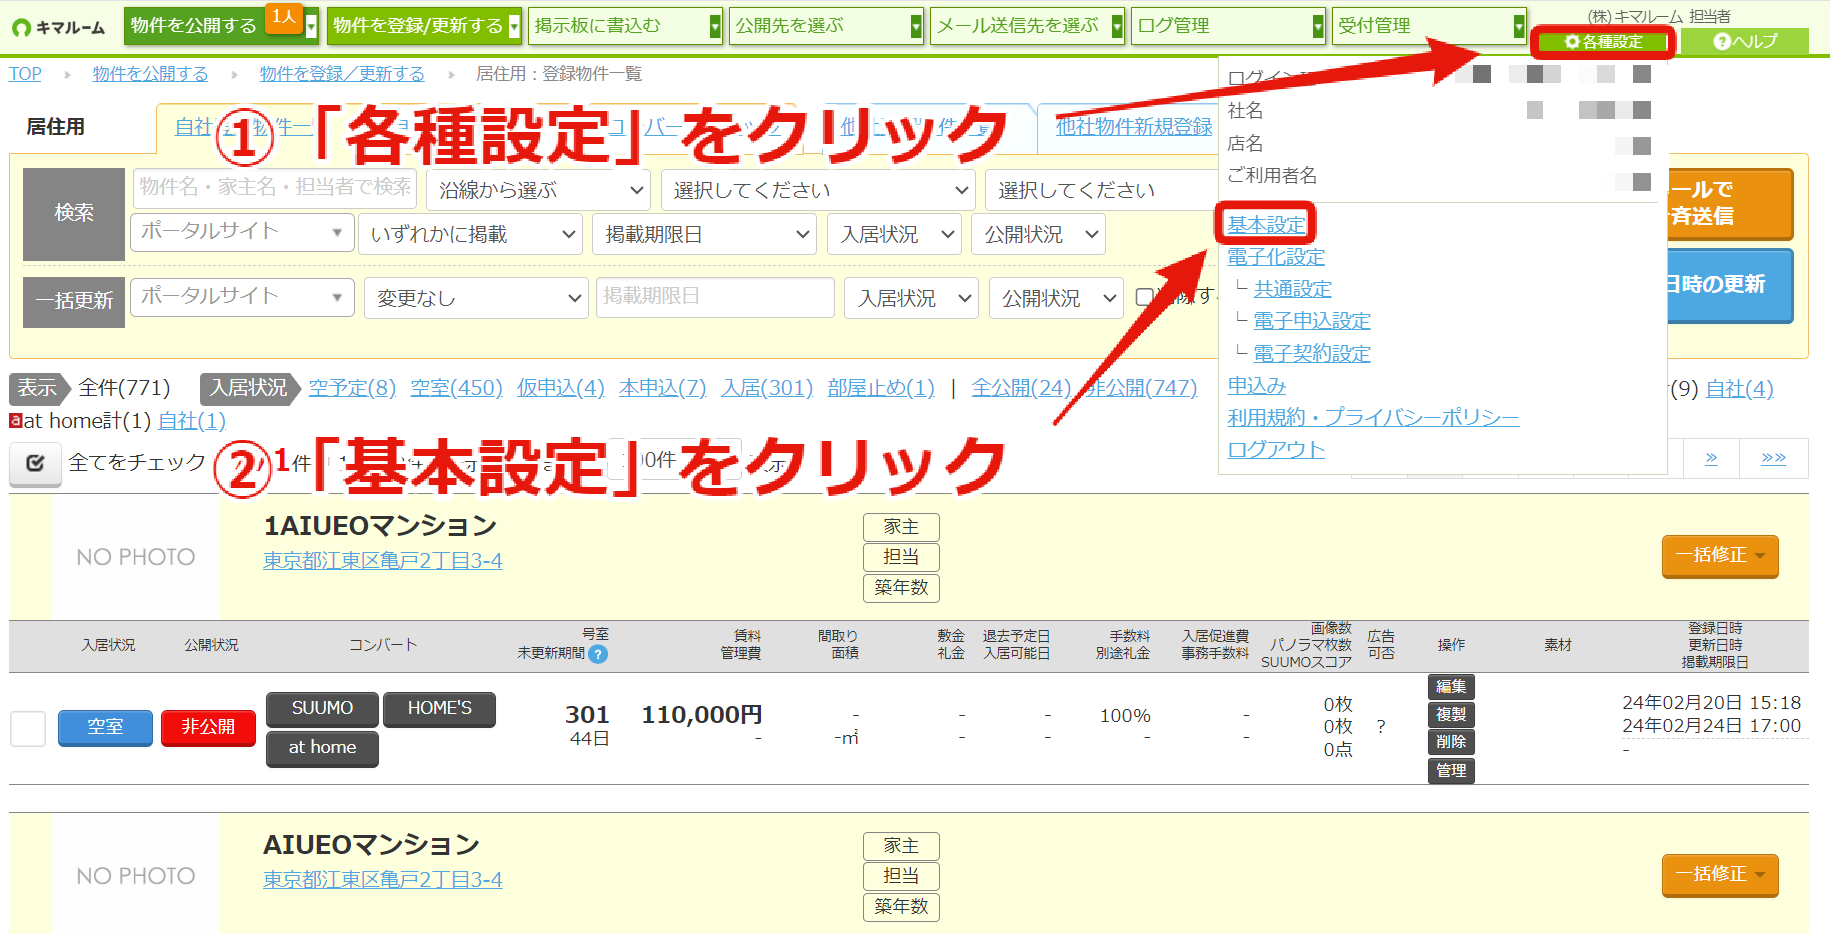Open ポータルサイト dropdown in search row

point(242,232)
